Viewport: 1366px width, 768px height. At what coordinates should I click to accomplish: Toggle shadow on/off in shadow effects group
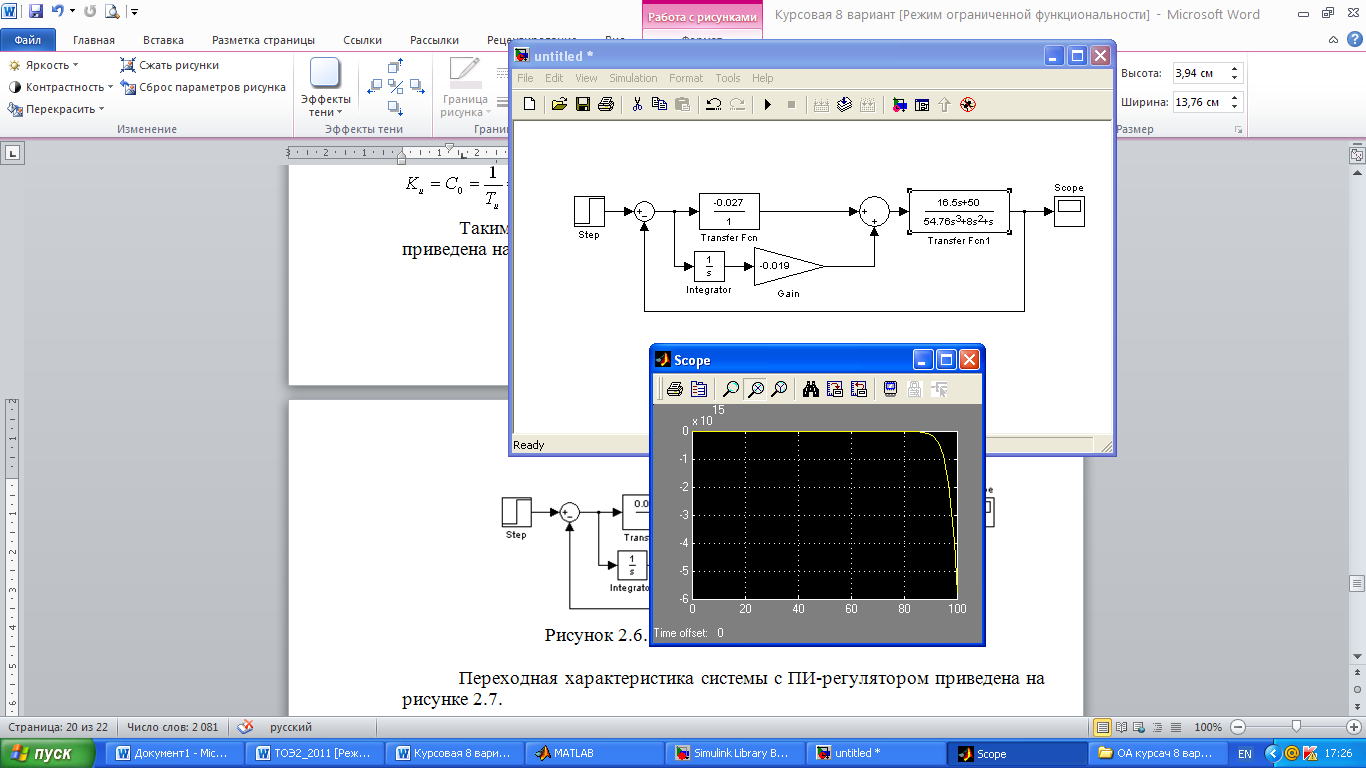click(394, 86)
